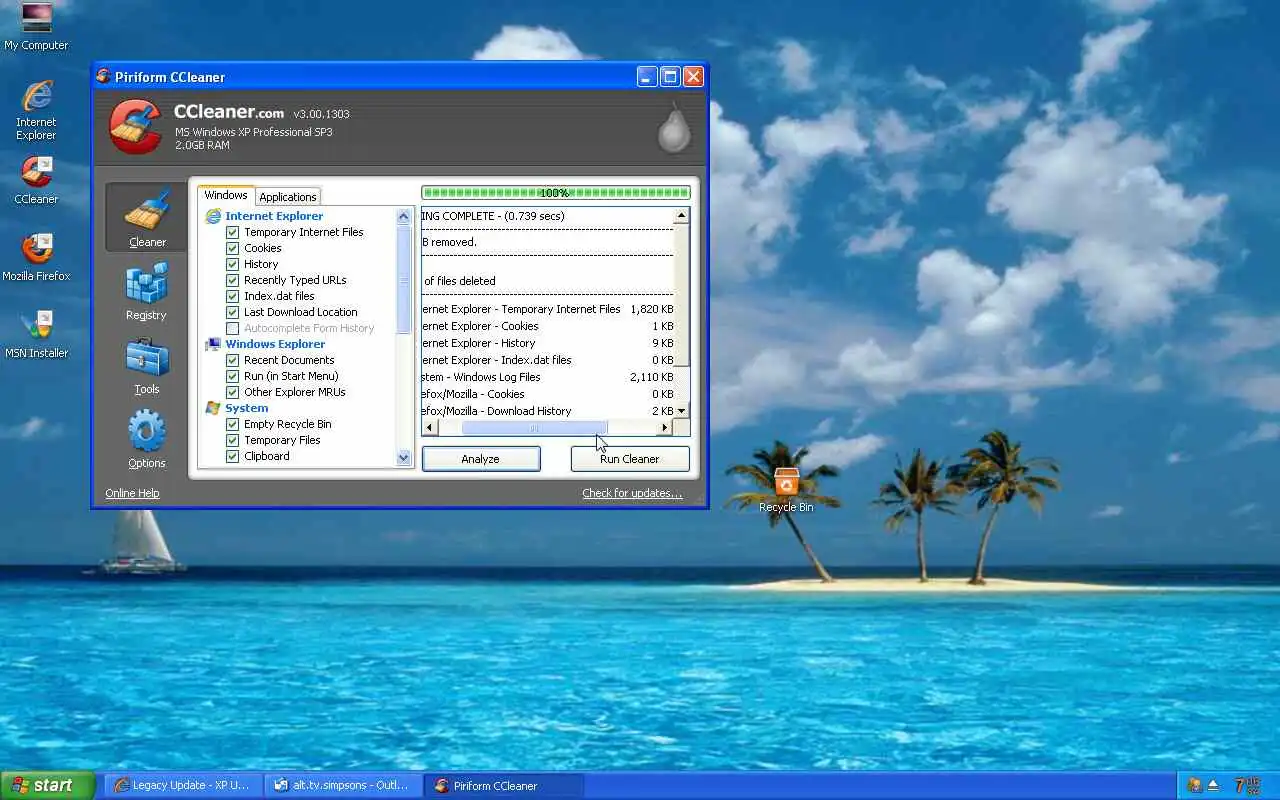This screenshot has height=800, width=1280.
Task: Click the System group icon in list
Action: click(x=213, y=408)
